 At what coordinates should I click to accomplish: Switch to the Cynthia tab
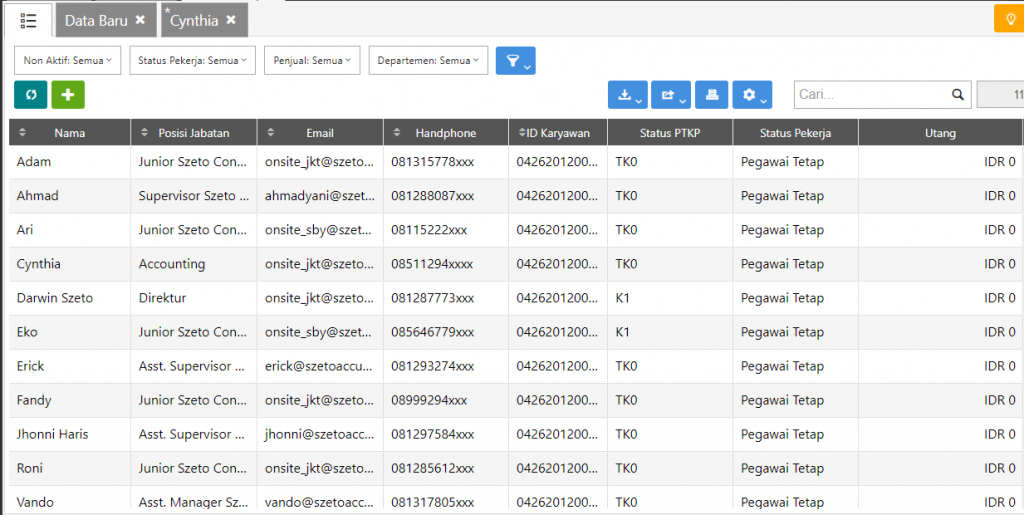coord(194,20)
